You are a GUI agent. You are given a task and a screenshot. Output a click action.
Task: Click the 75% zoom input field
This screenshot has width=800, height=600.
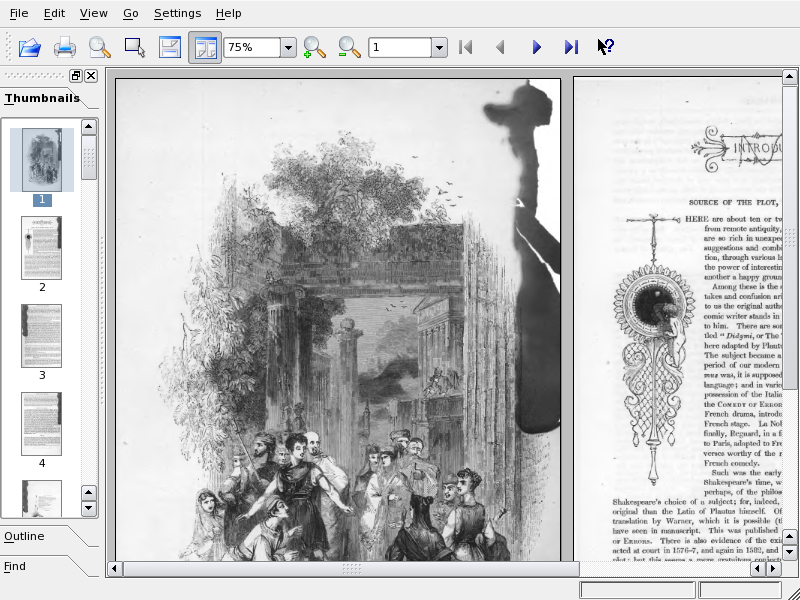click(x=252, y=47)
